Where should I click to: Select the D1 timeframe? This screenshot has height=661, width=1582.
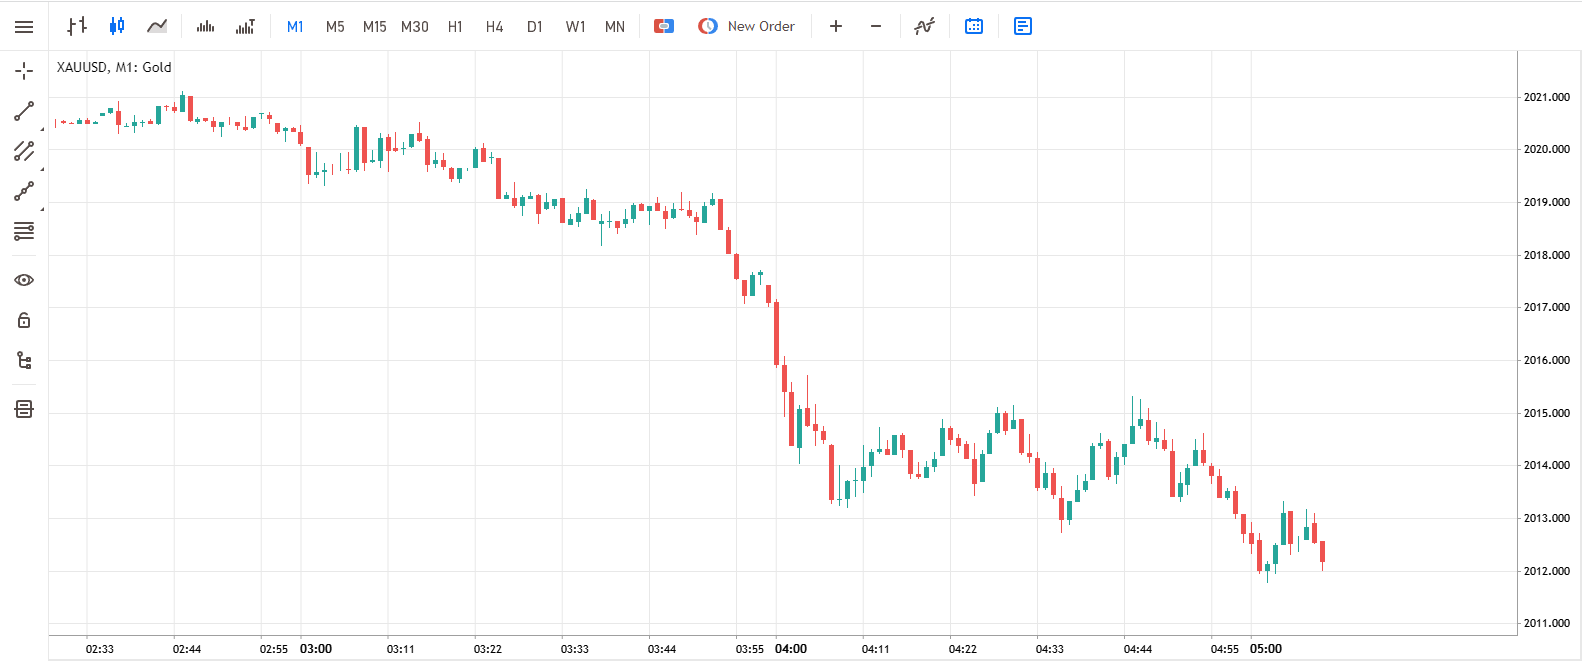coord(535,27)
